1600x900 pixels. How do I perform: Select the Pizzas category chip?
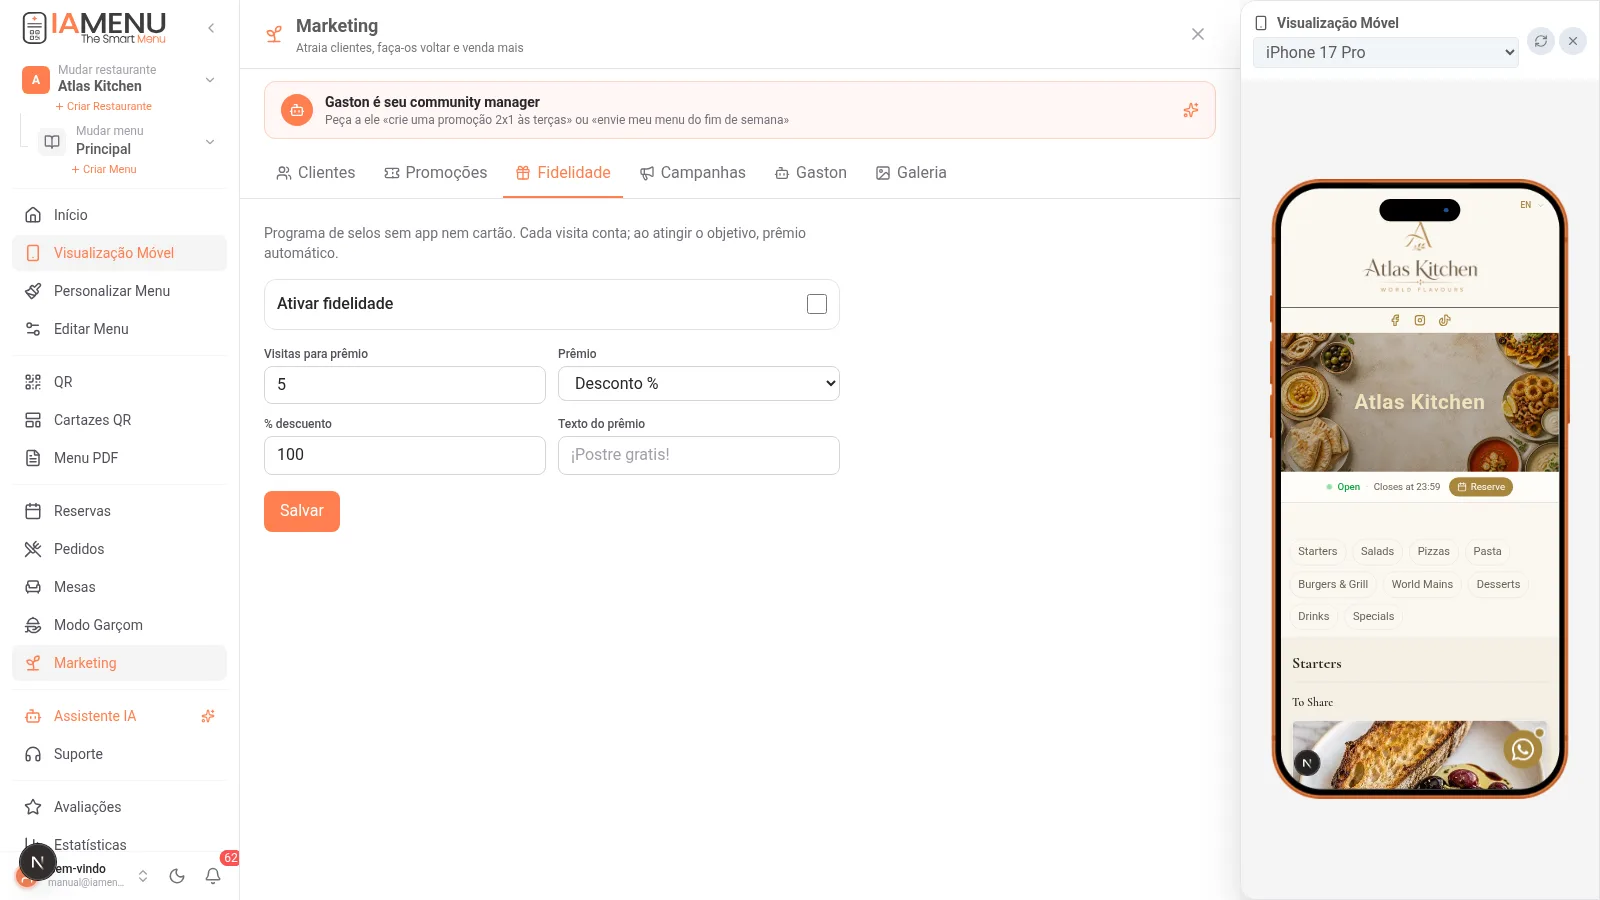[x=1433, y=552]
